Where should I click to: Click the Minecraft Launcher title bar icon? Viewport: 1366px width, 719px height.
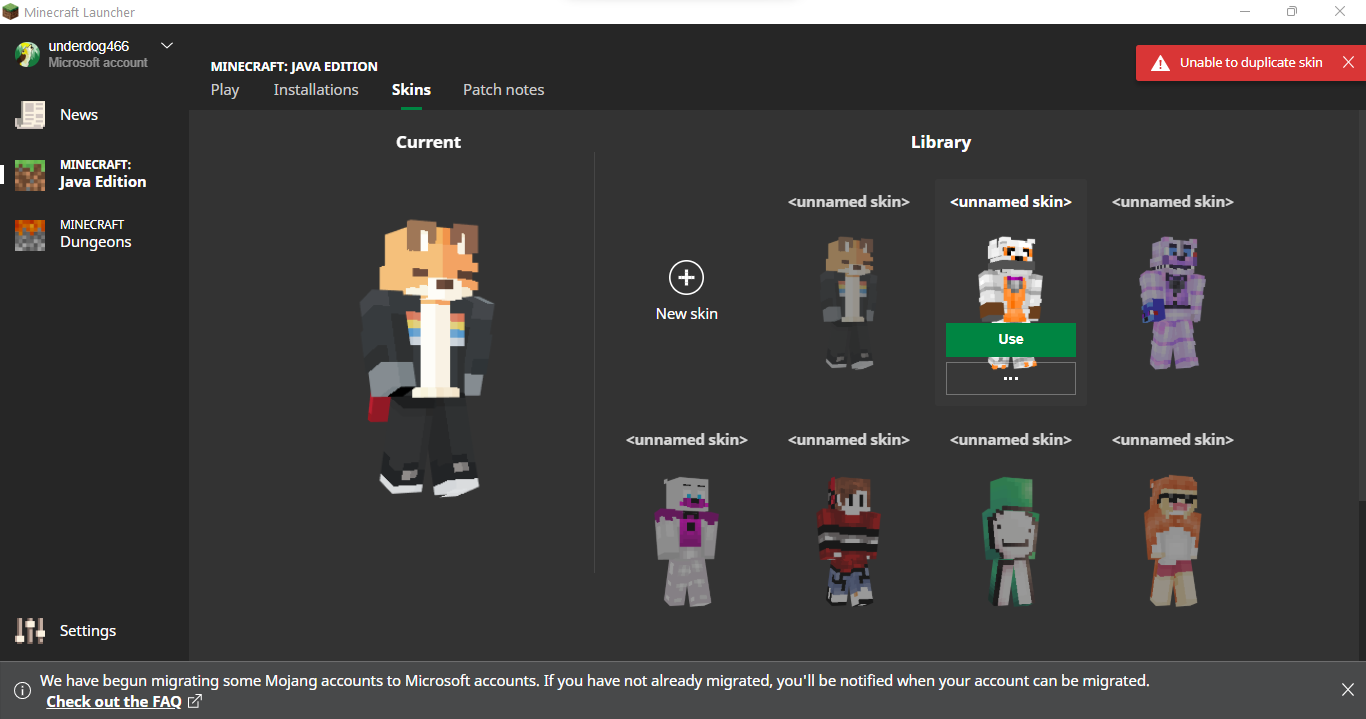tap(10, 12)
